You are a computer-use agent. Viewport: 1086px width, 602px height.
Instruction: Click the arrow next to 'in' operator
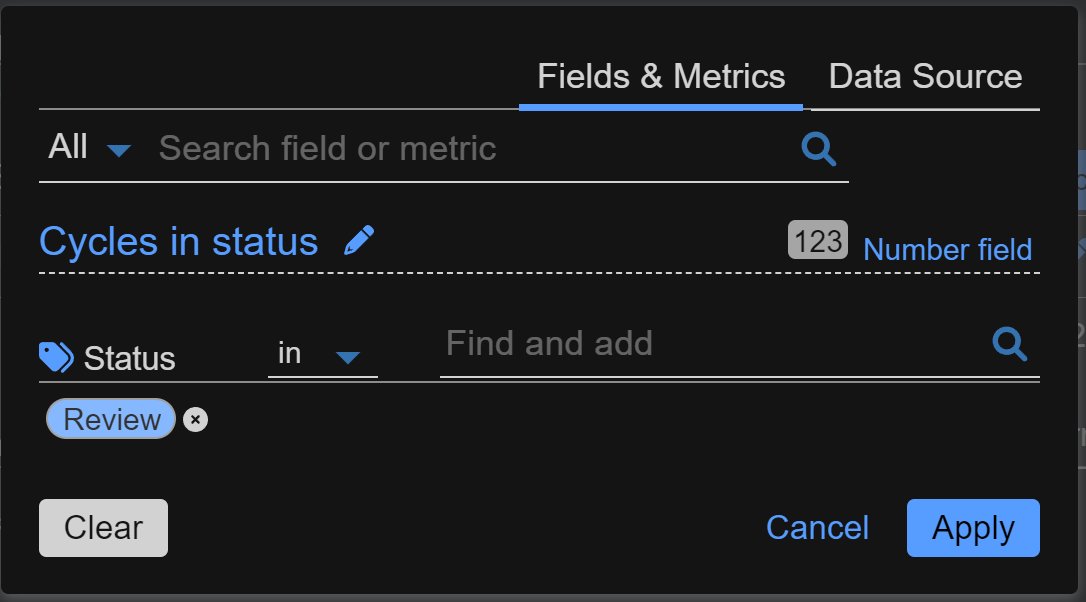click(347, 357)
